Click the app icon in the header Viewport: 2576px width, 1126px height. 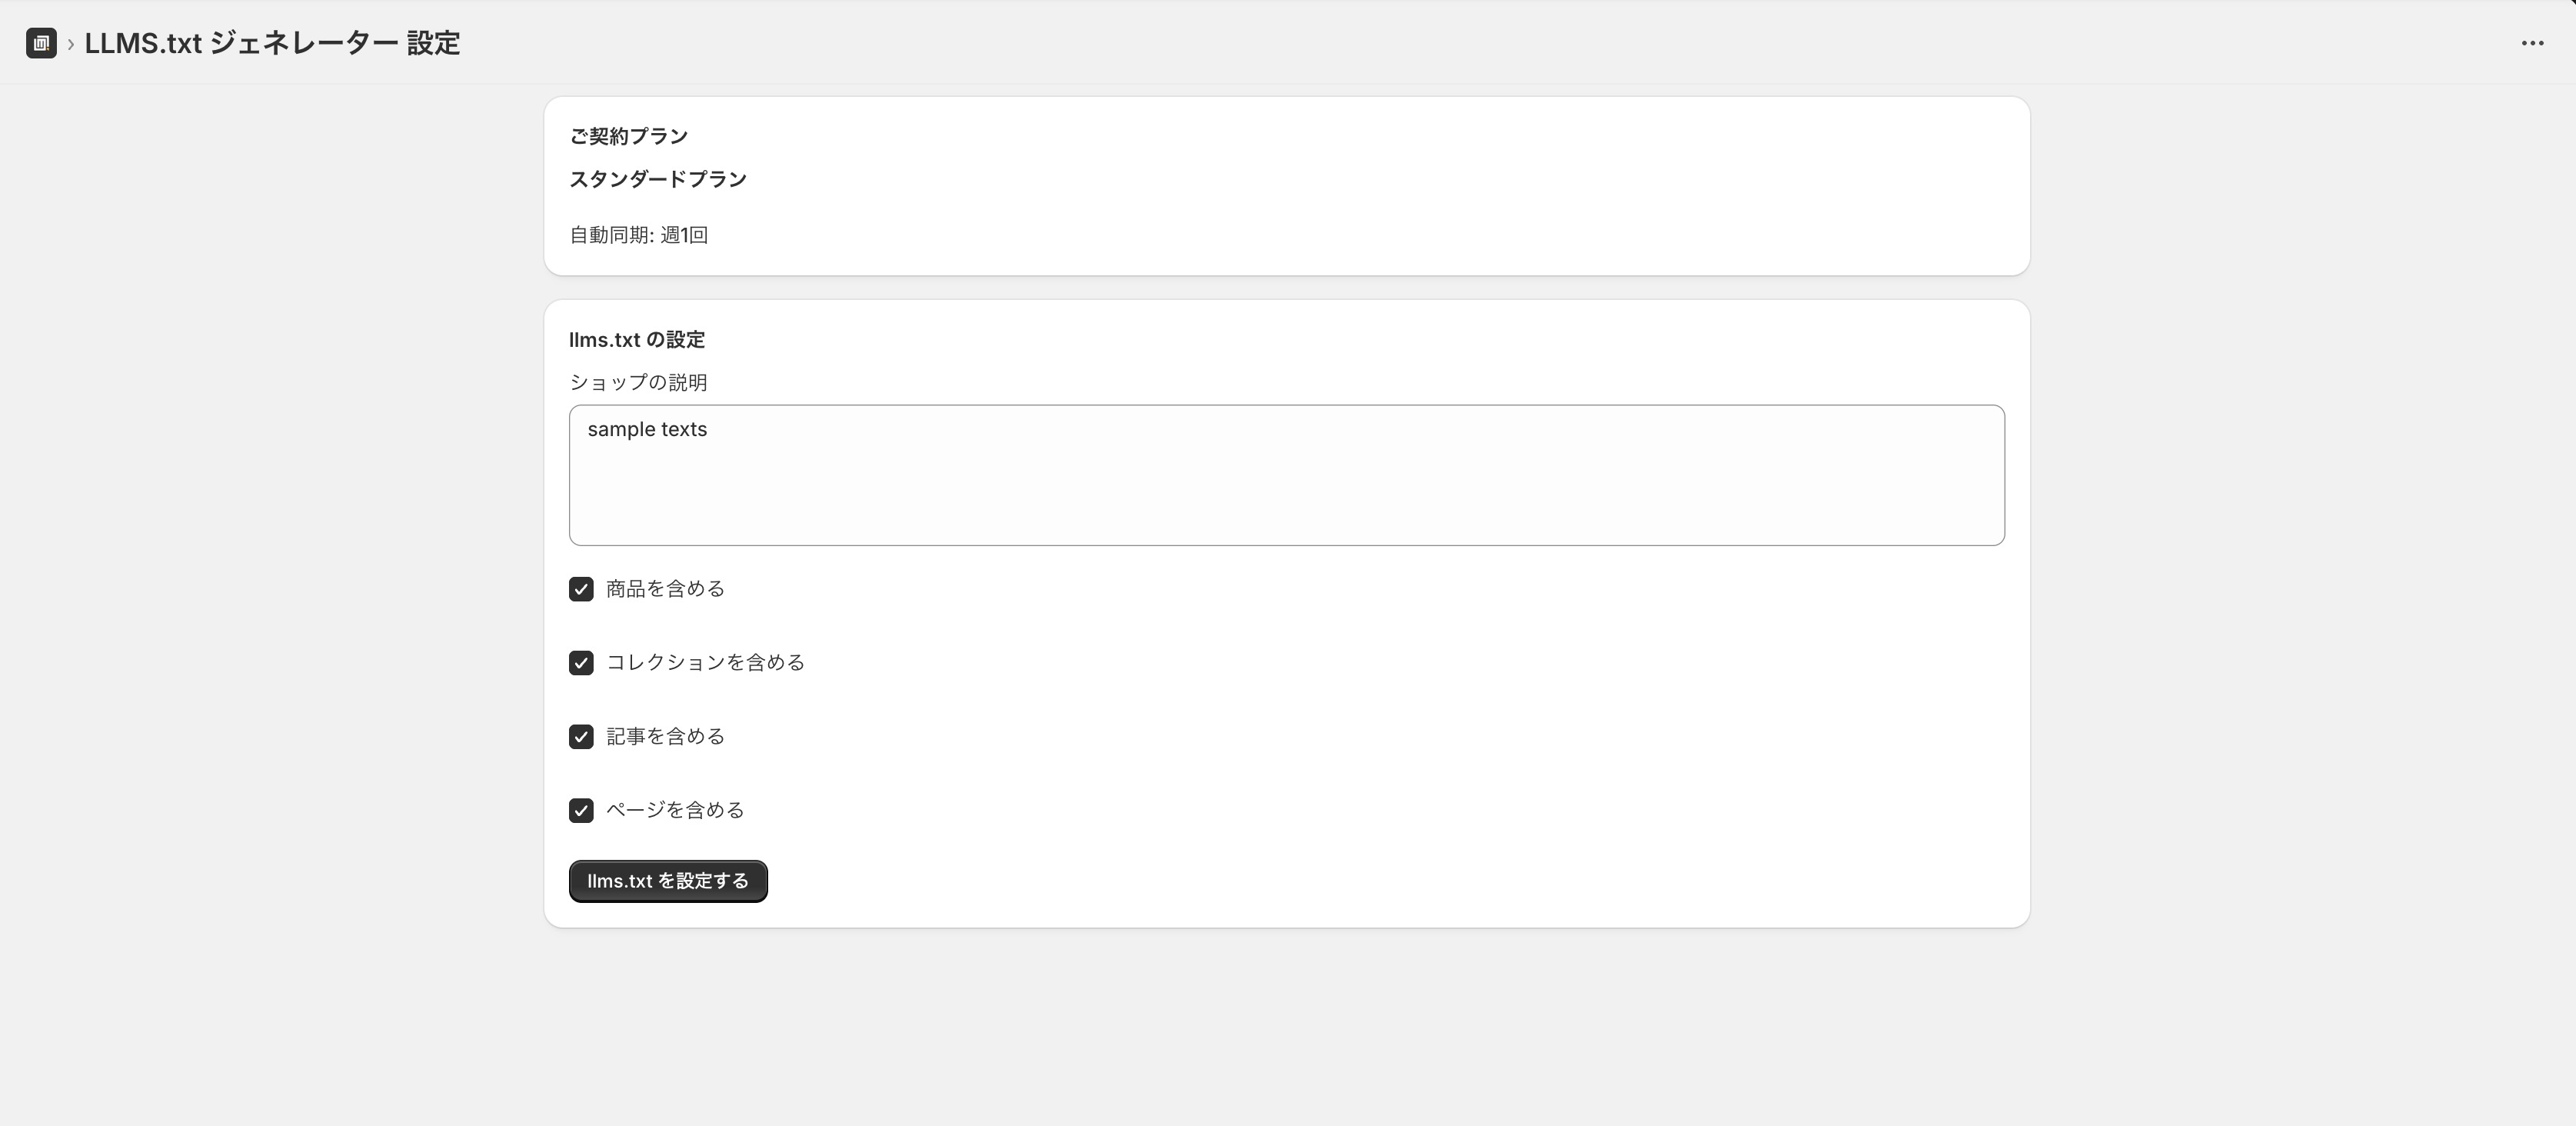[41, 43]
